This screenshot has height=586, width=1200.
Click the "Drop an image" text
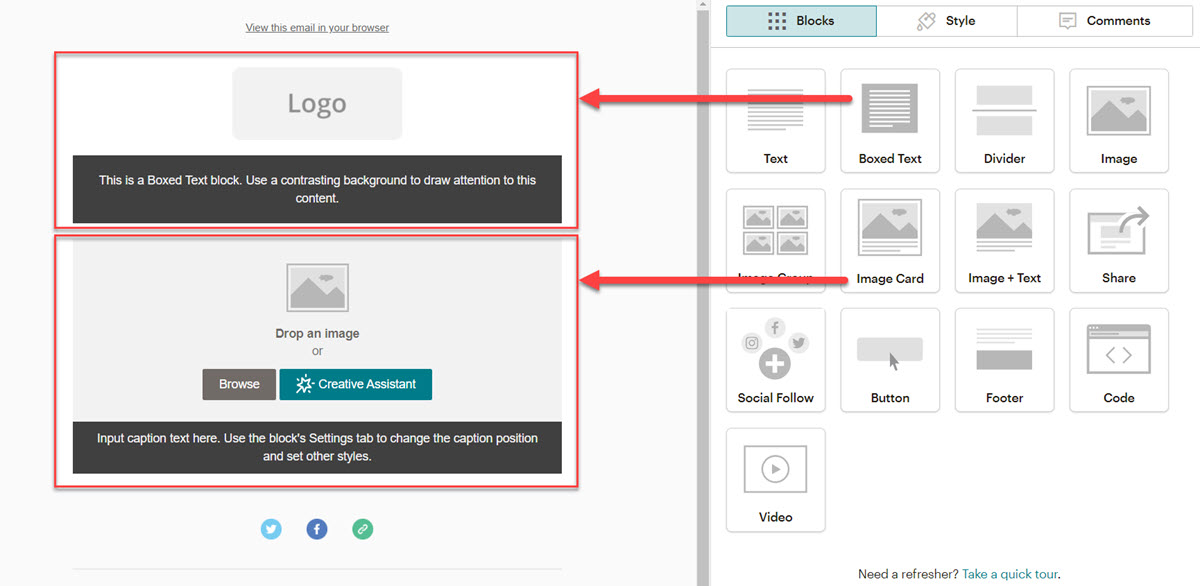[317, 334]
